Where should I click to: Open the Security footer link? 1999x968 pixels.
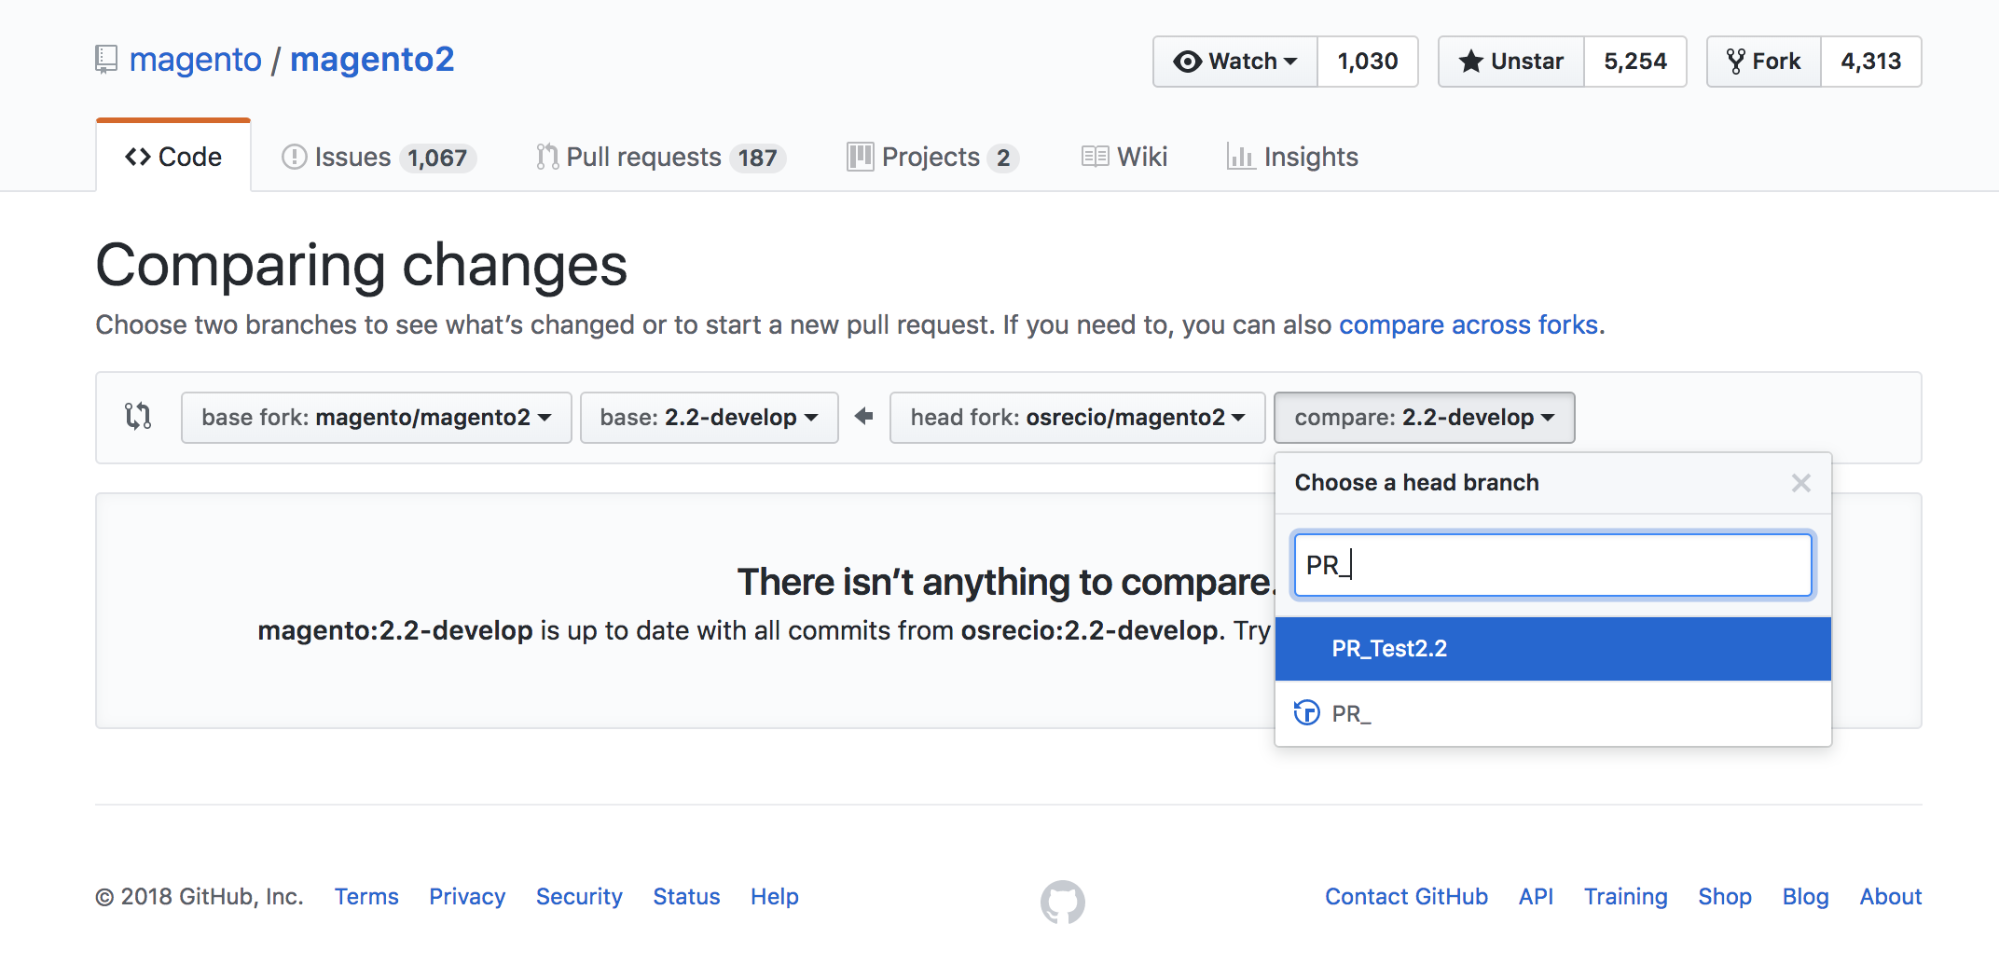click(x=579, y=897)
